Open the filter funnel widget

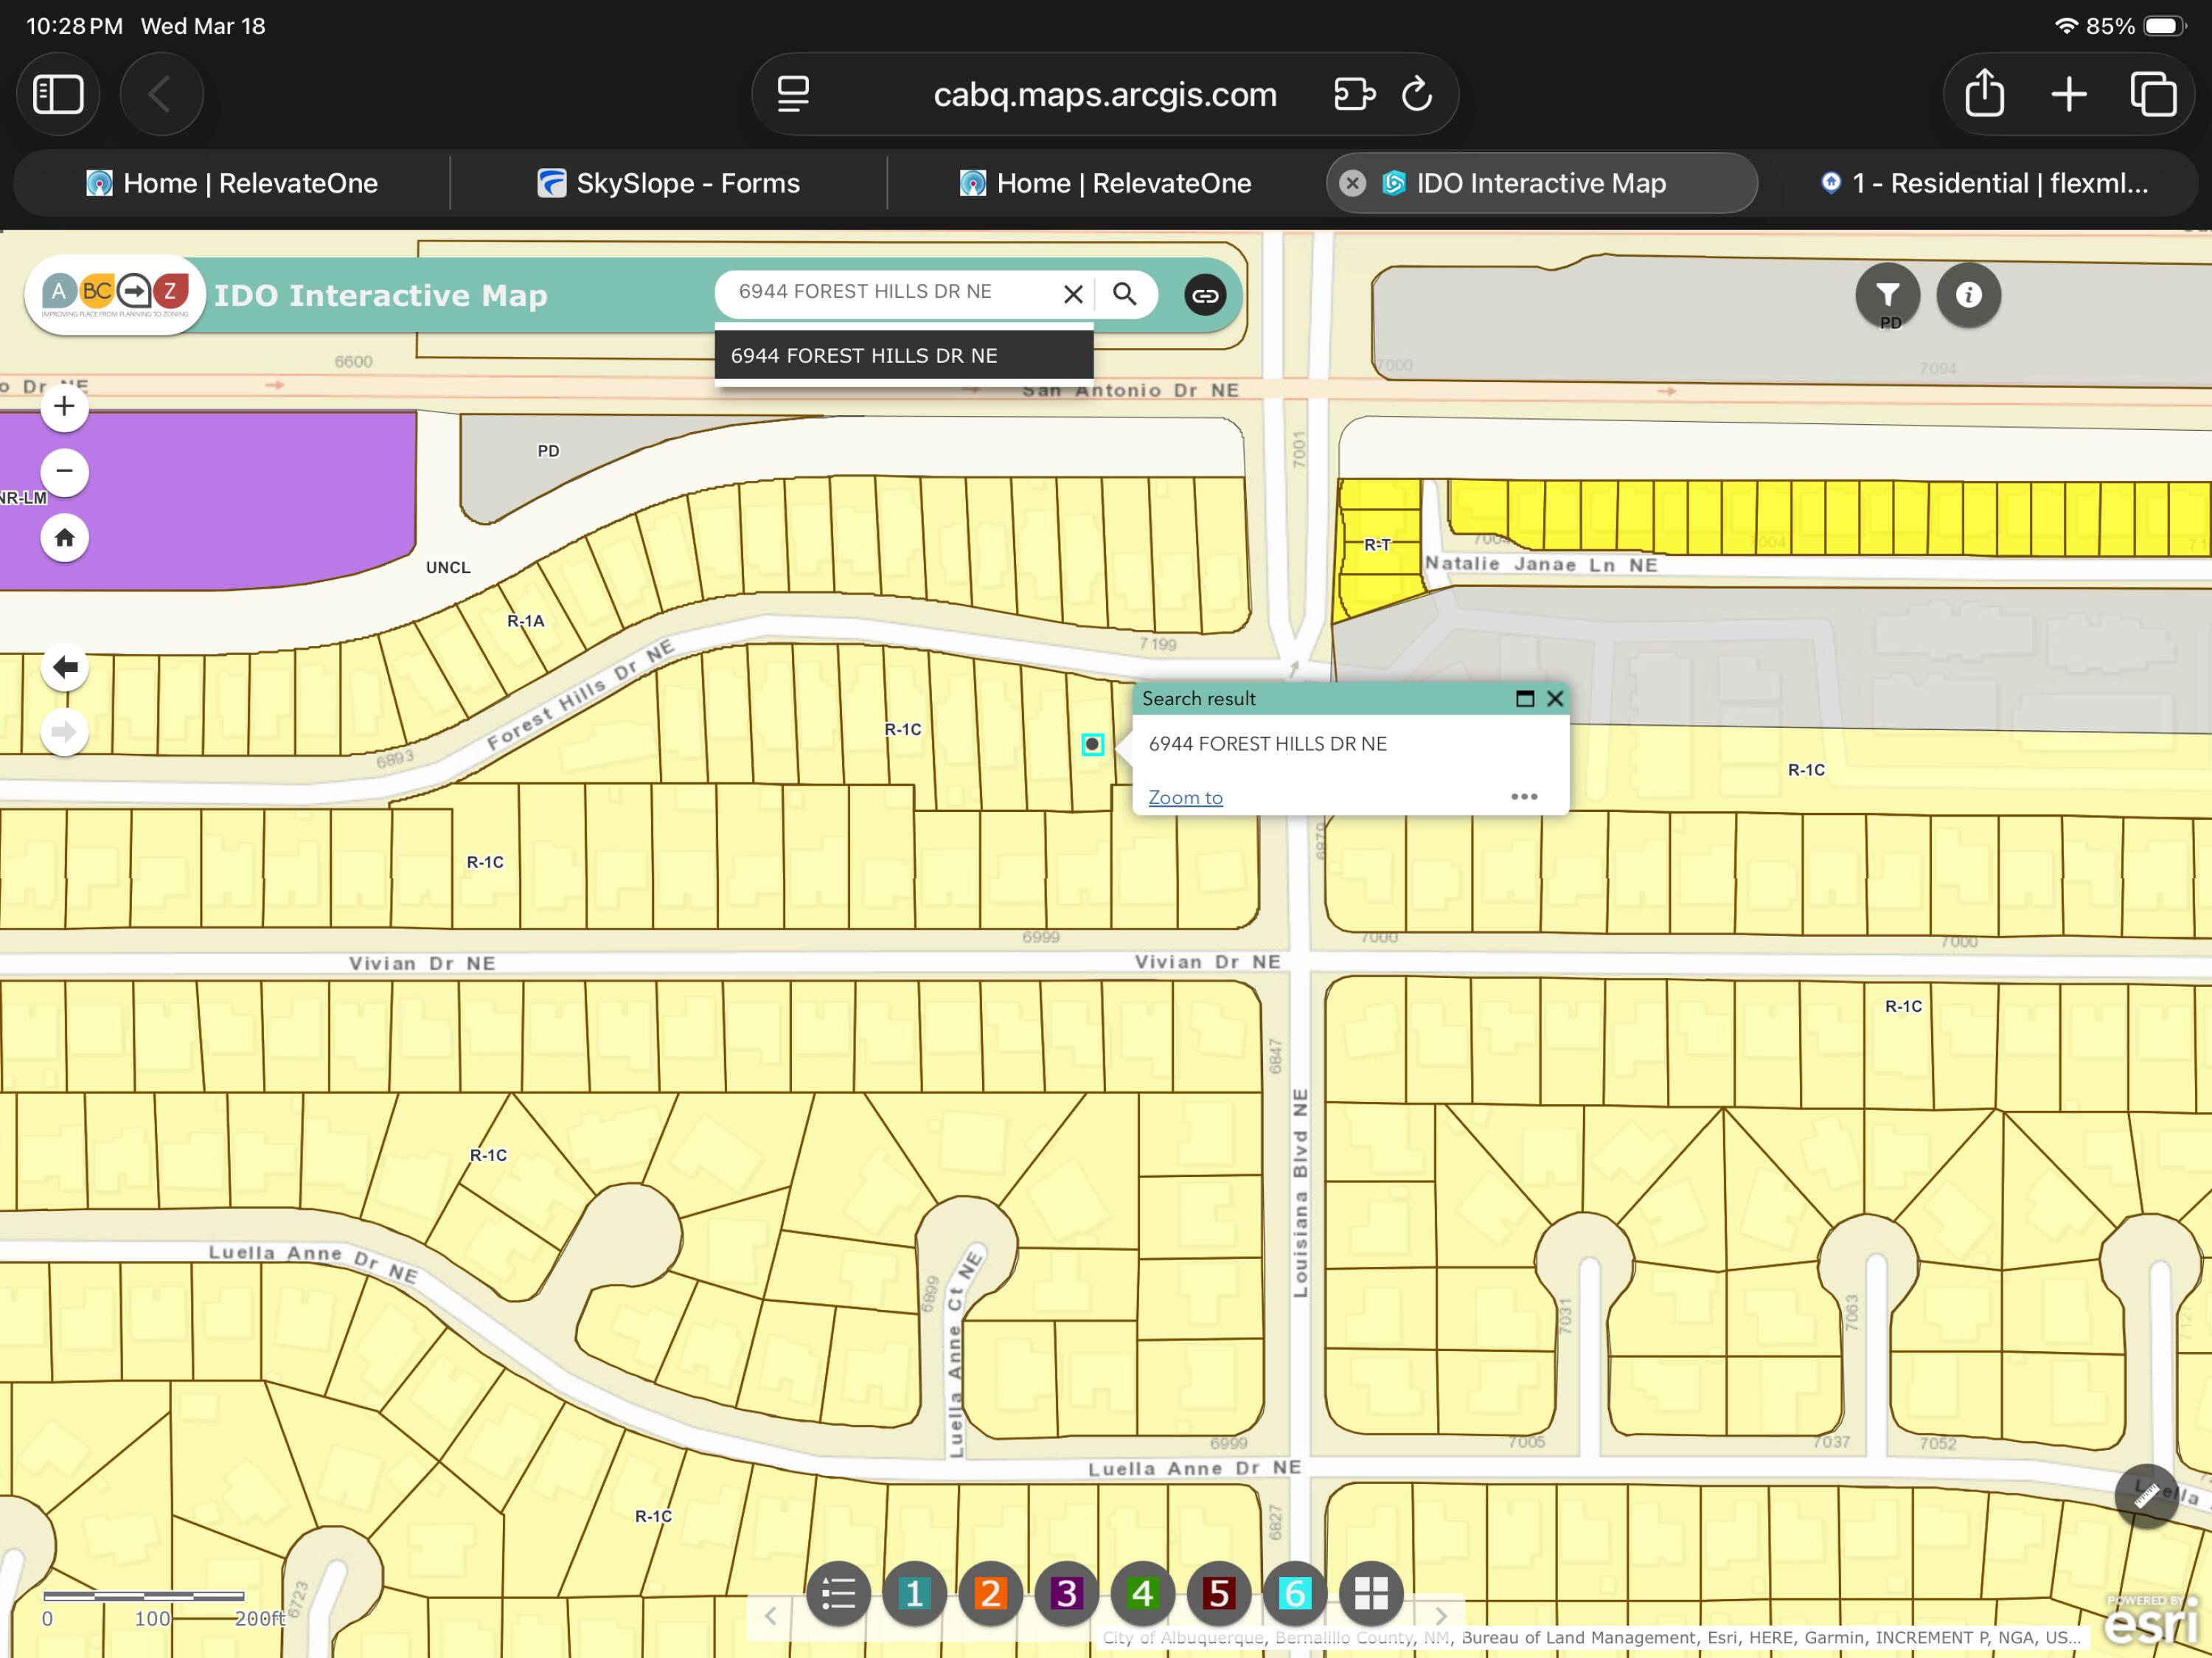pyautogui.click(x=1887, y=295)
